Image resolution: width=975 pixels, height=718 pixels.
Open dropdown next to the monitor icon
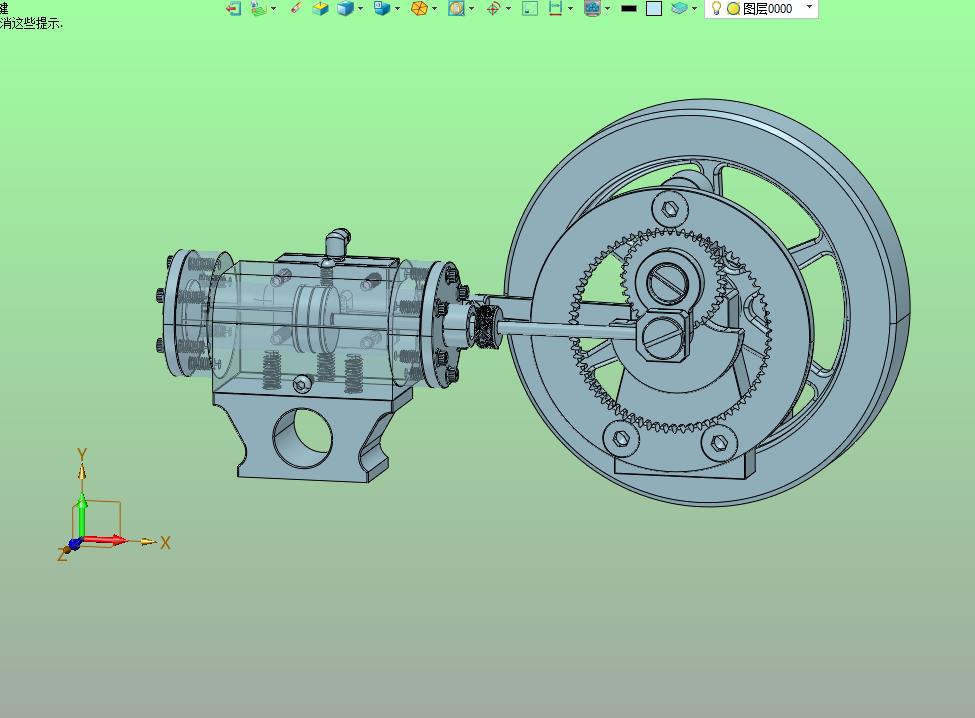coord(608,9)
